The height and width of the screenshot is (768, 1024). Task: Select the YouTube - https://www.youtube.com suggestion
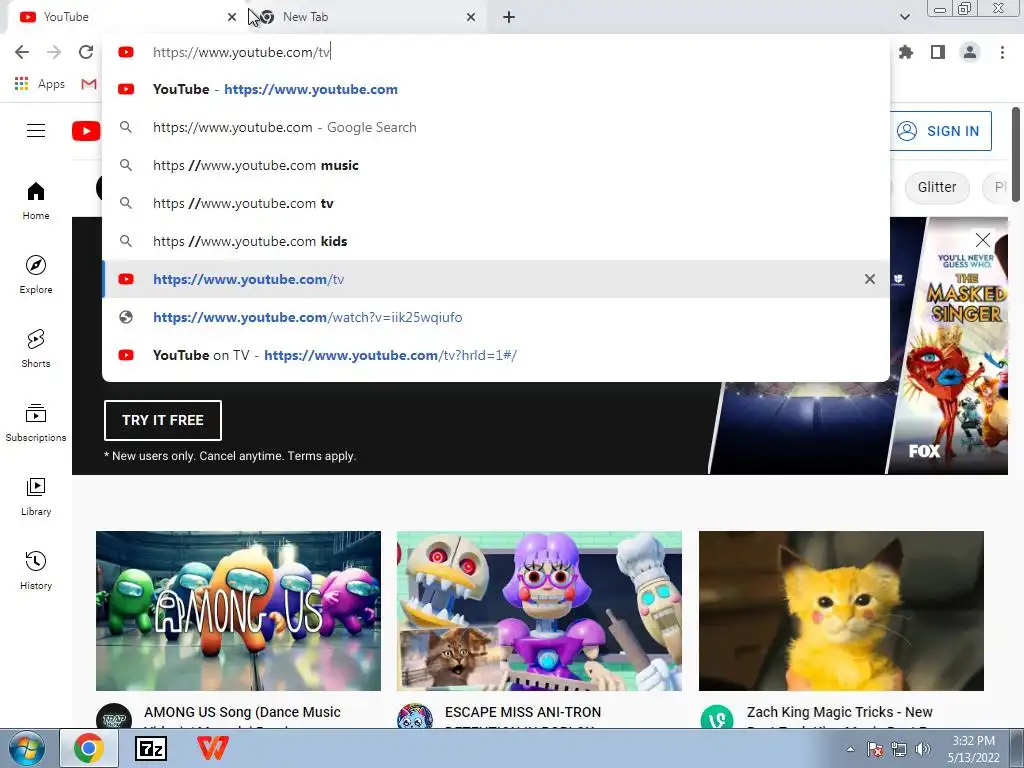(x=496, y=89)
